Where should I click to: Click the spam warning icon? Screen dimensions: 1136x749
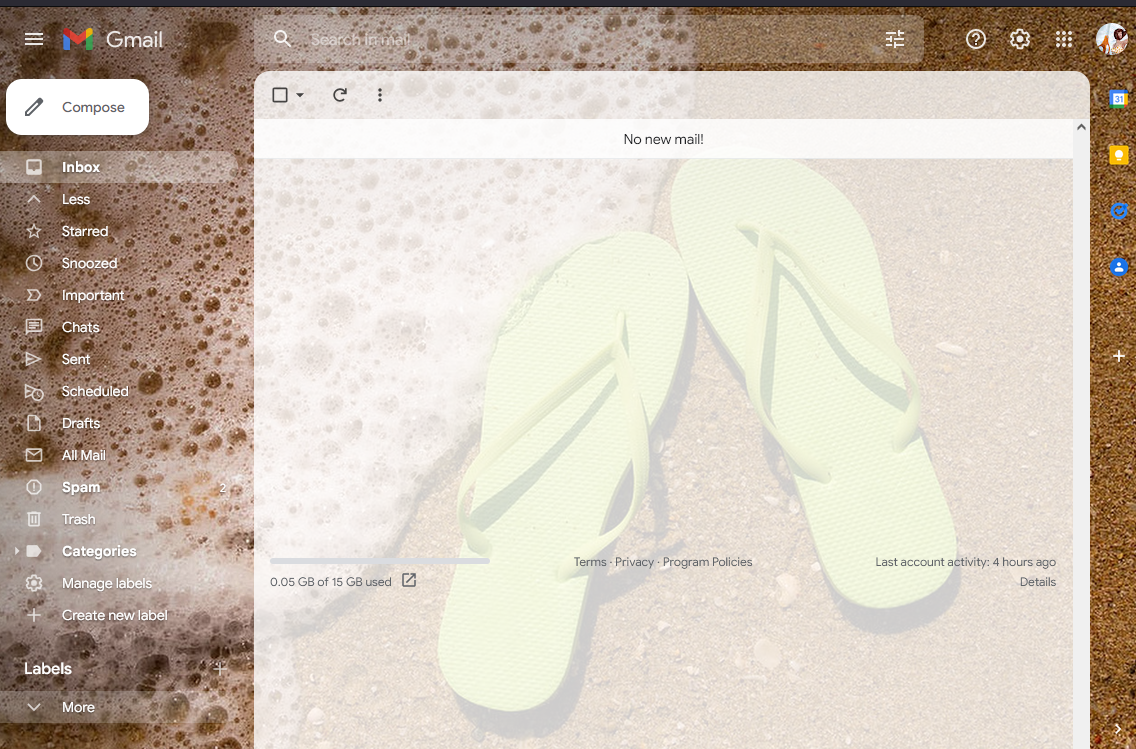pyautogui.click(x=33, y=487)
